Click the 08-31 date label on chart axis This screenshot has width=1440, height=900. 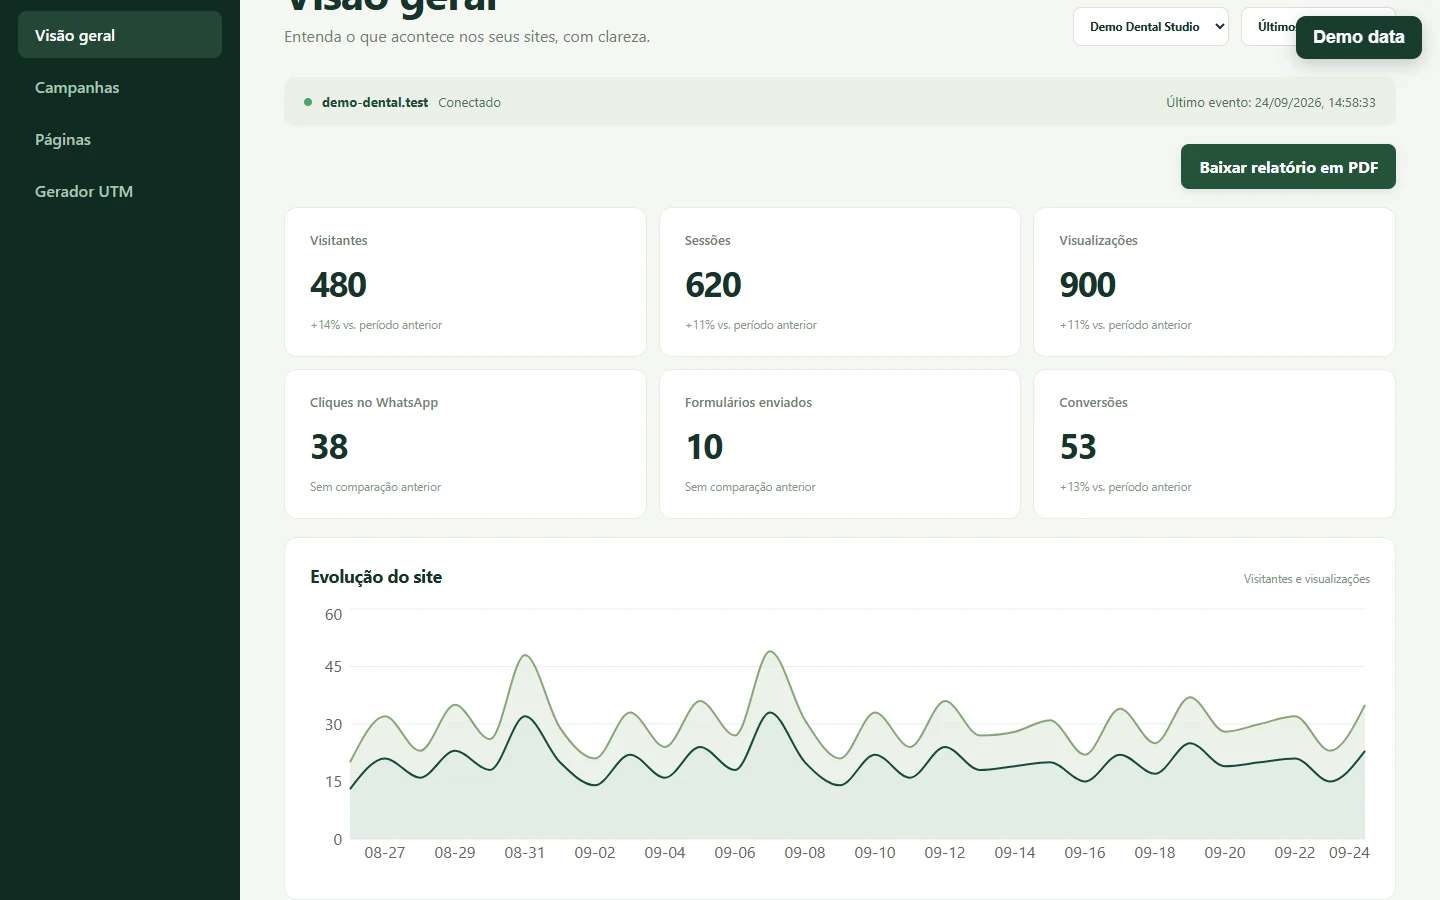pos(525,853)
